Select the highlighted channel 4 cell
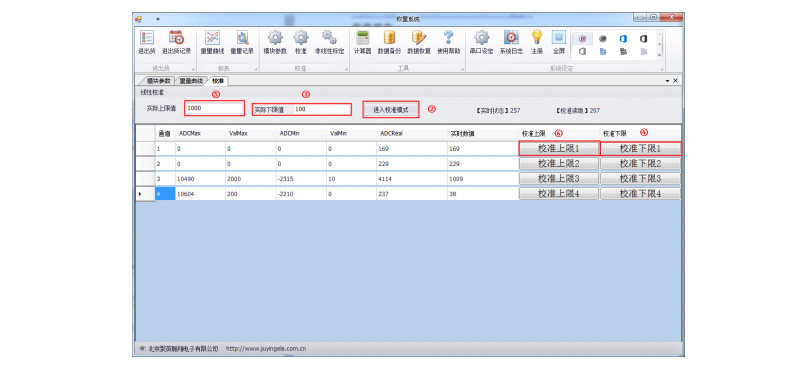This screenshot has height=367, width=790. (x=165, y=194)
